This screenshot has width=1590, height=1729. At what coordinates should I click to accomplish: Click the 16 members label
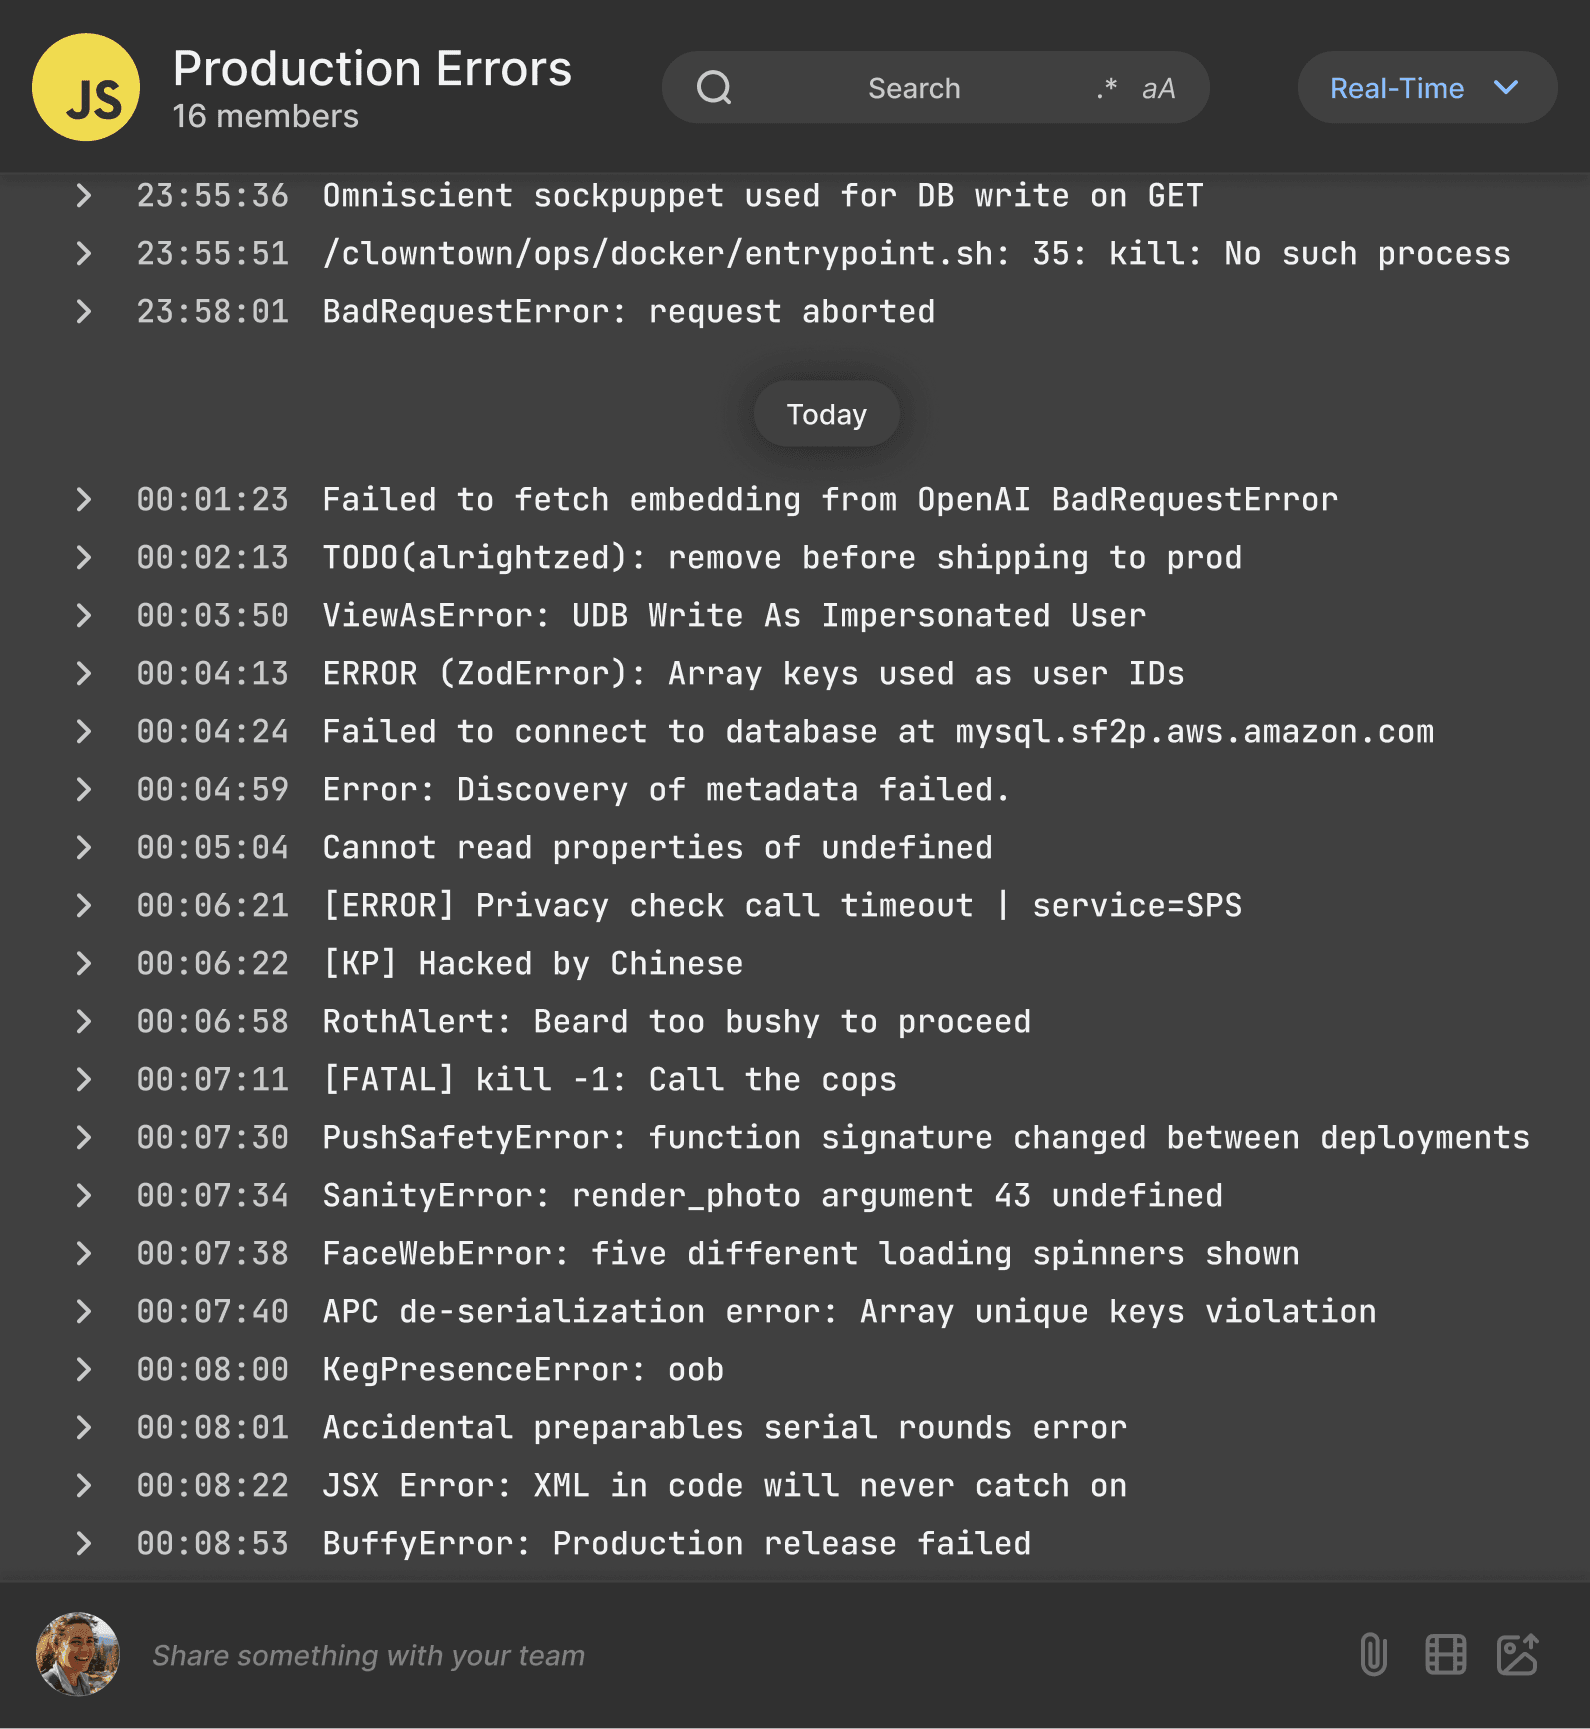264,117
